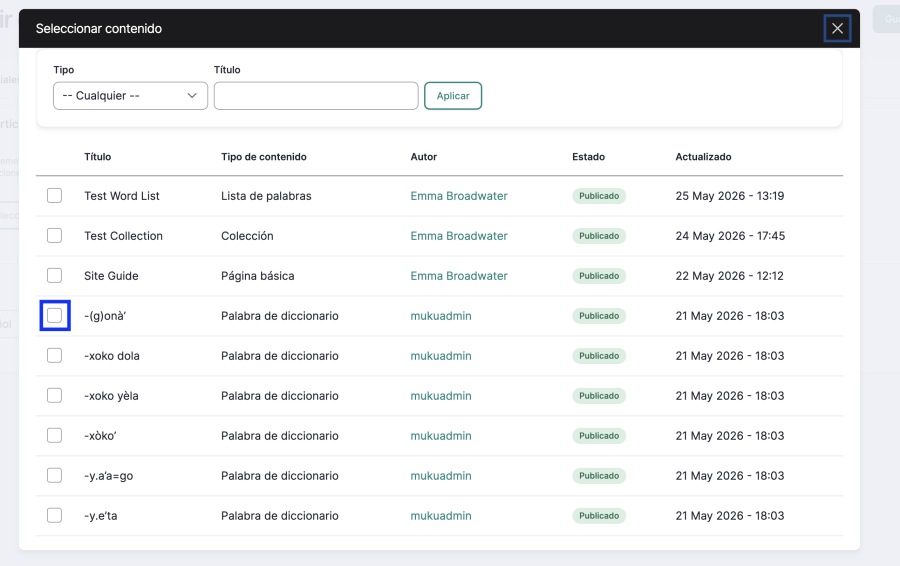Tick the -(g)onà' checkbox
The image size is (900, 566).
click(x=55, y=316)
